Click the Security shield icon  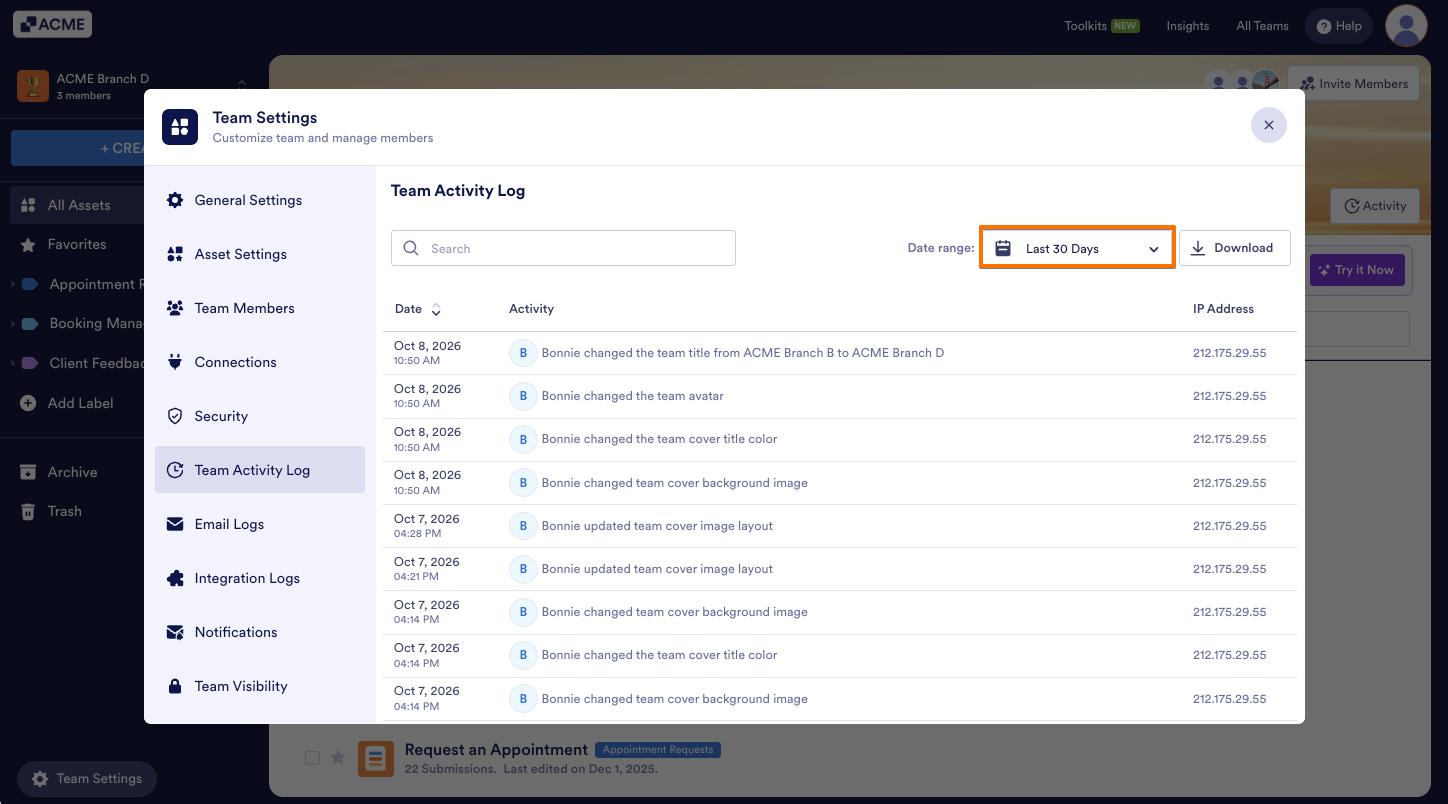point(175,416)
